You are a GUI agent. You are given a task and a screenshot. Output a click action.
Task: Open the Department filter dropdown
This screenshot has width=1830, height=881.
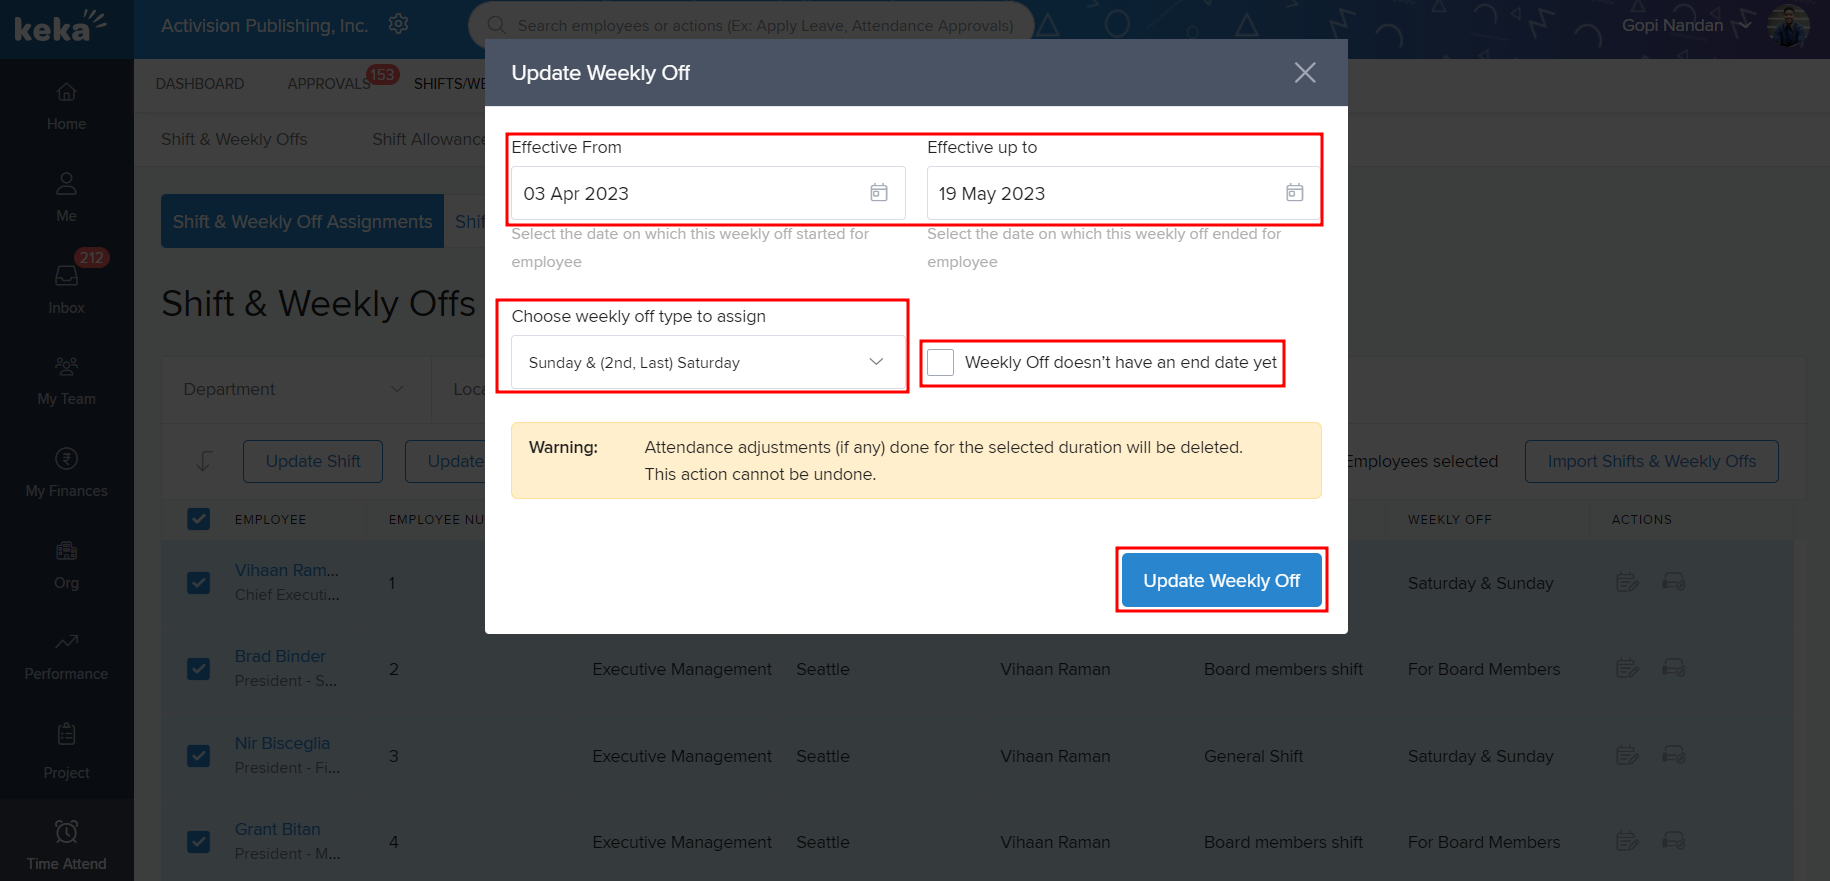point(294,389)
